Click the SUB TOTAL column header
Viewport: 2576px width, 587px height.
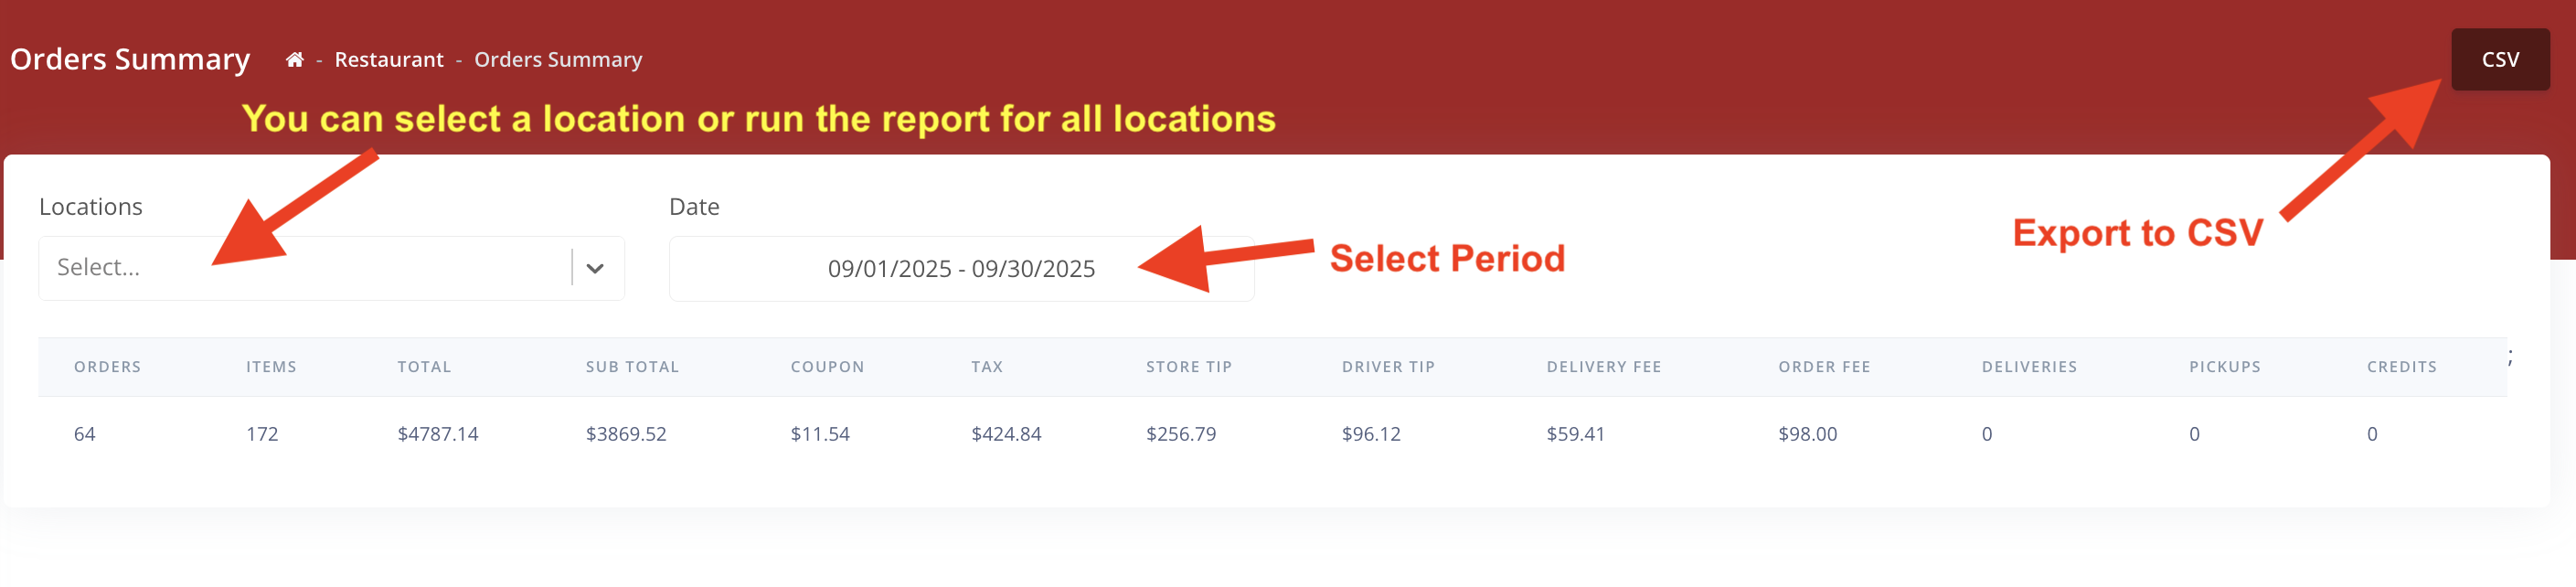pyautogui.click(x=632, y=367)
